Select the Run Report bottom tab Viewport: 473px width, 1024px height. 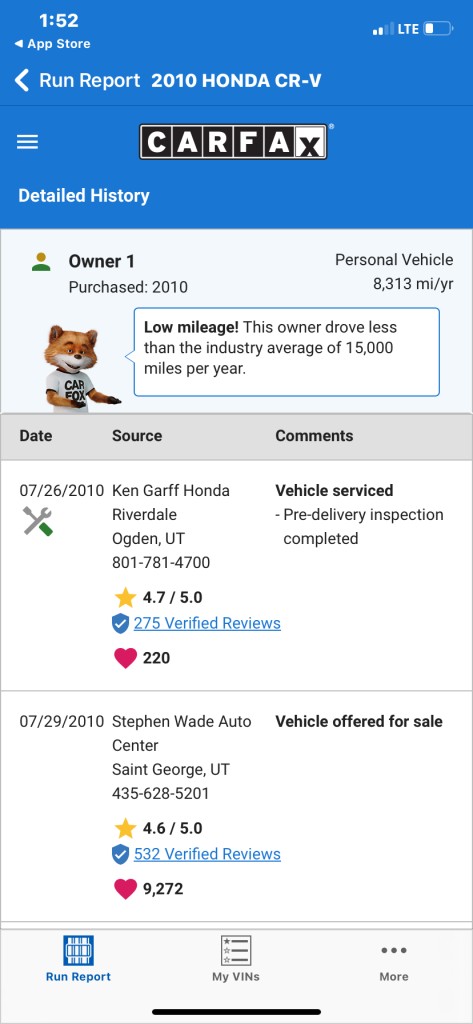tap(78, 959)
